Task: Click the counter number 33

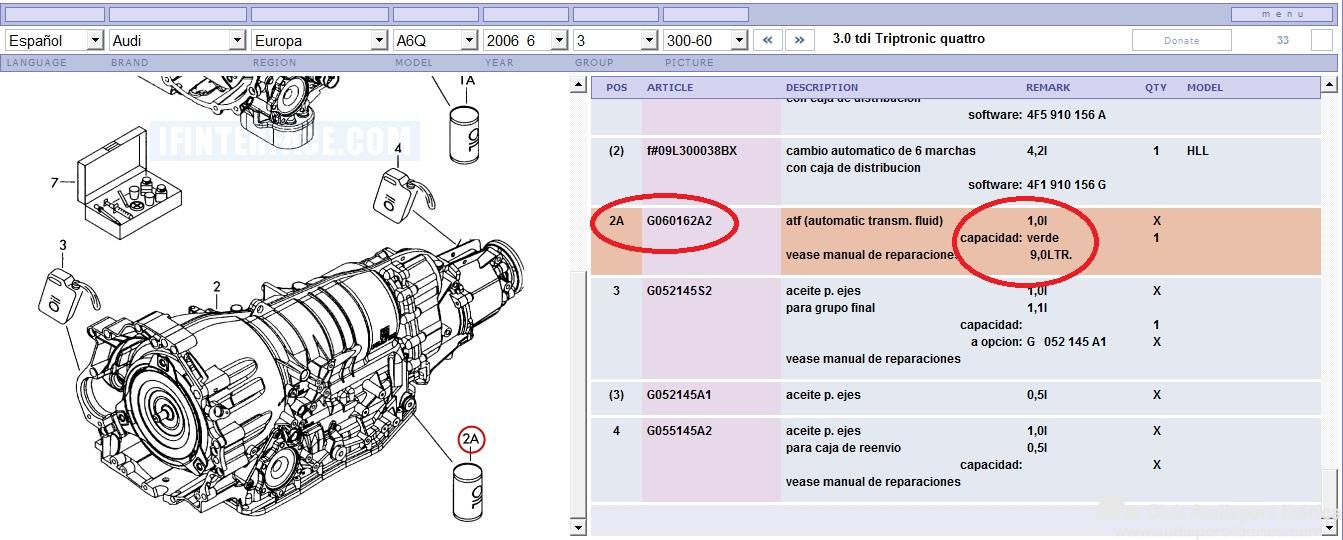Action: coord(1283,40)
